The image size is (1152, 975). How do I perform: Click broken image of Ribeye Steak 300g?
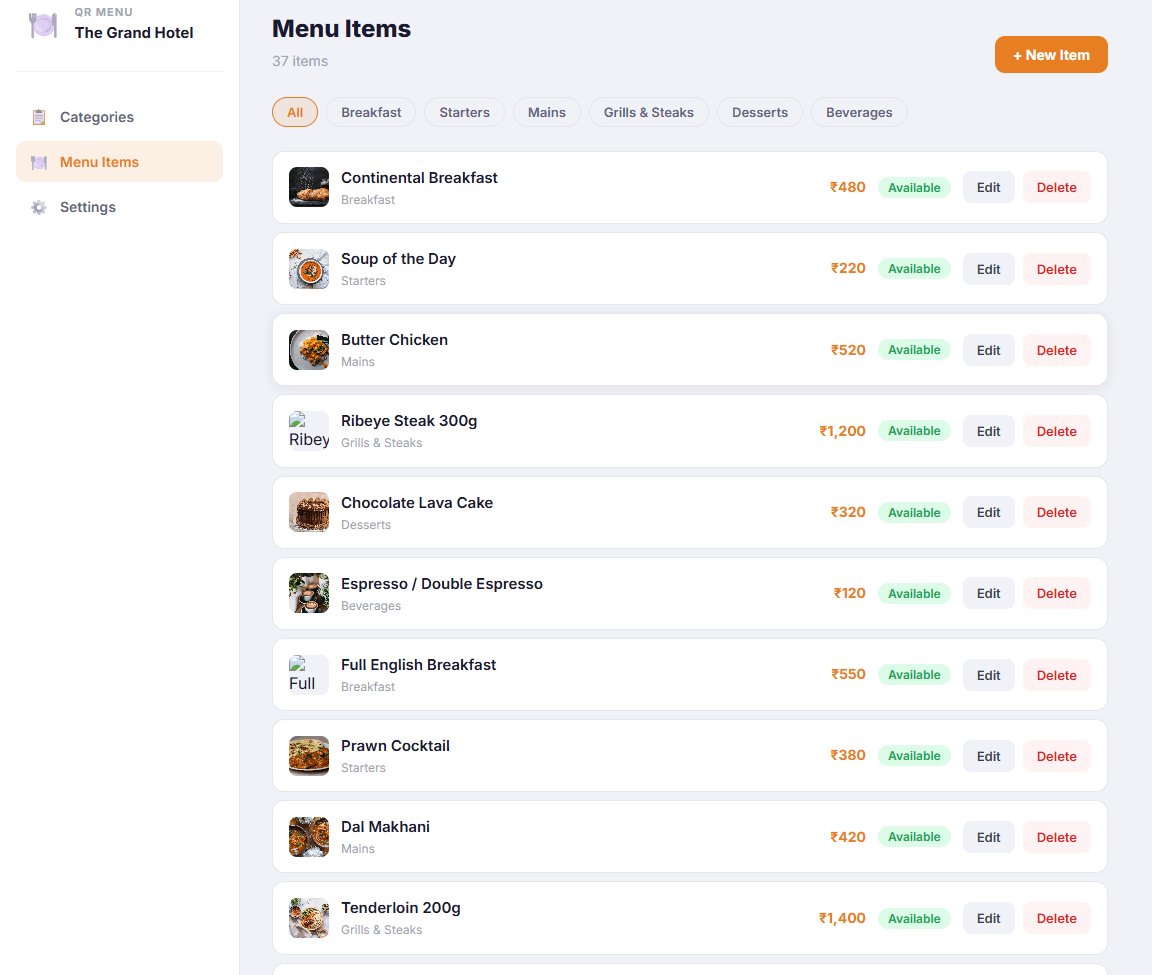309,431
